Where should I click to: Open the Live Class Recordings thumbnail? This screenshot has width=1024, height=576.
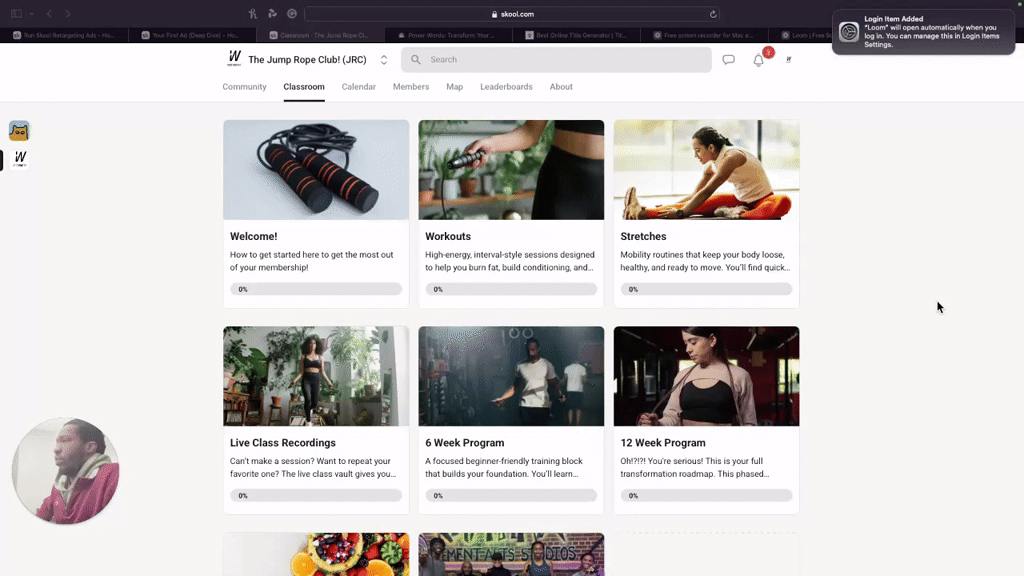[316, 376]
